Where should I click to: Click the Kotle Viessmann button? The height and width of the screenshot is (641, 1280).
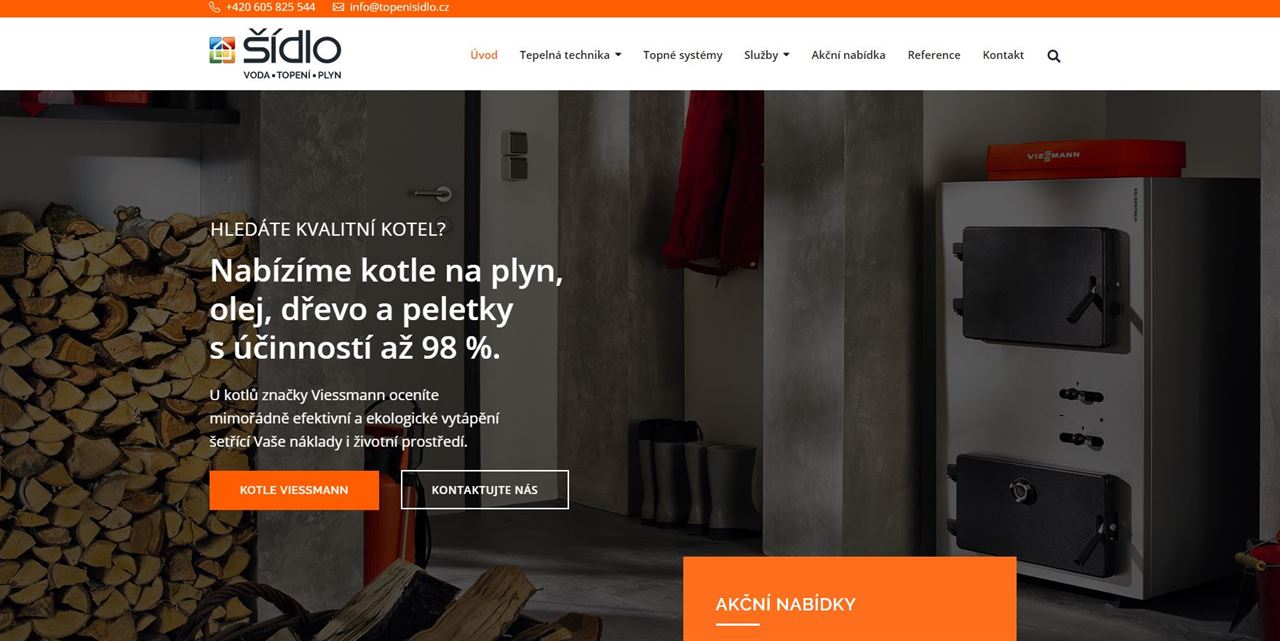294,490
